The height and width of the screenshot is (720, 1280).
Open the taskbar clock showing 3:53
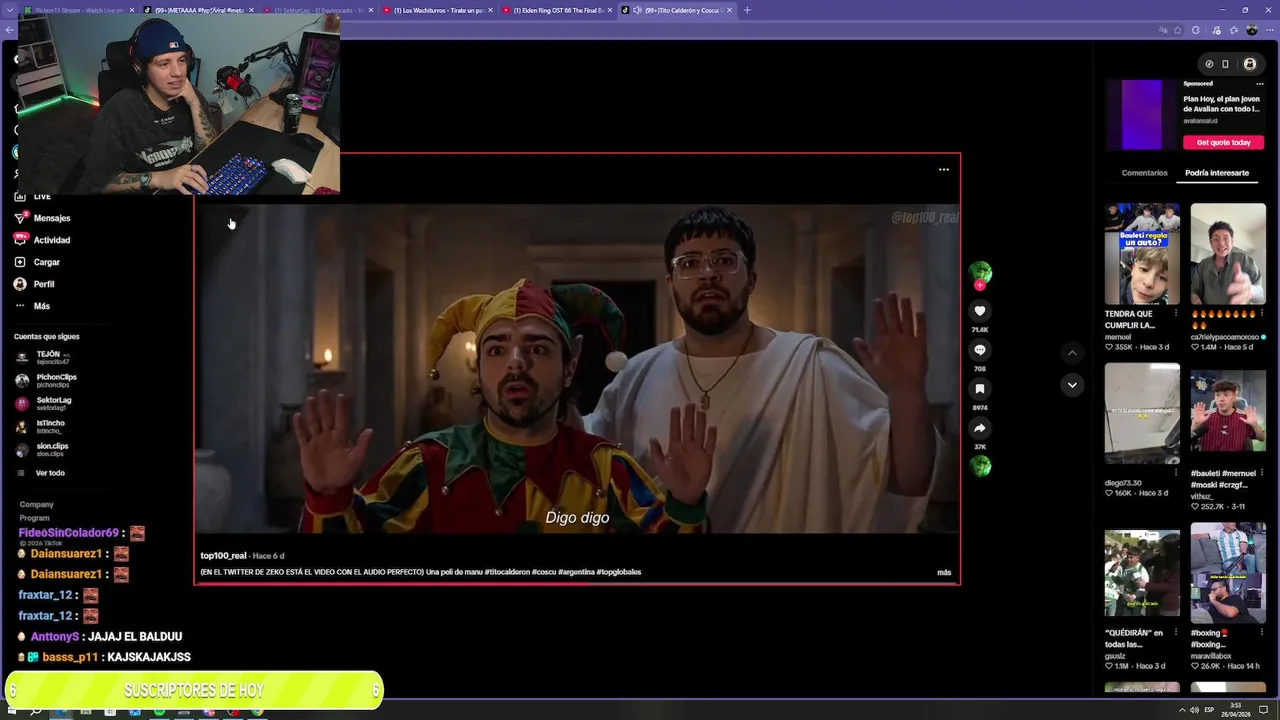click(x=1237, y=710)
